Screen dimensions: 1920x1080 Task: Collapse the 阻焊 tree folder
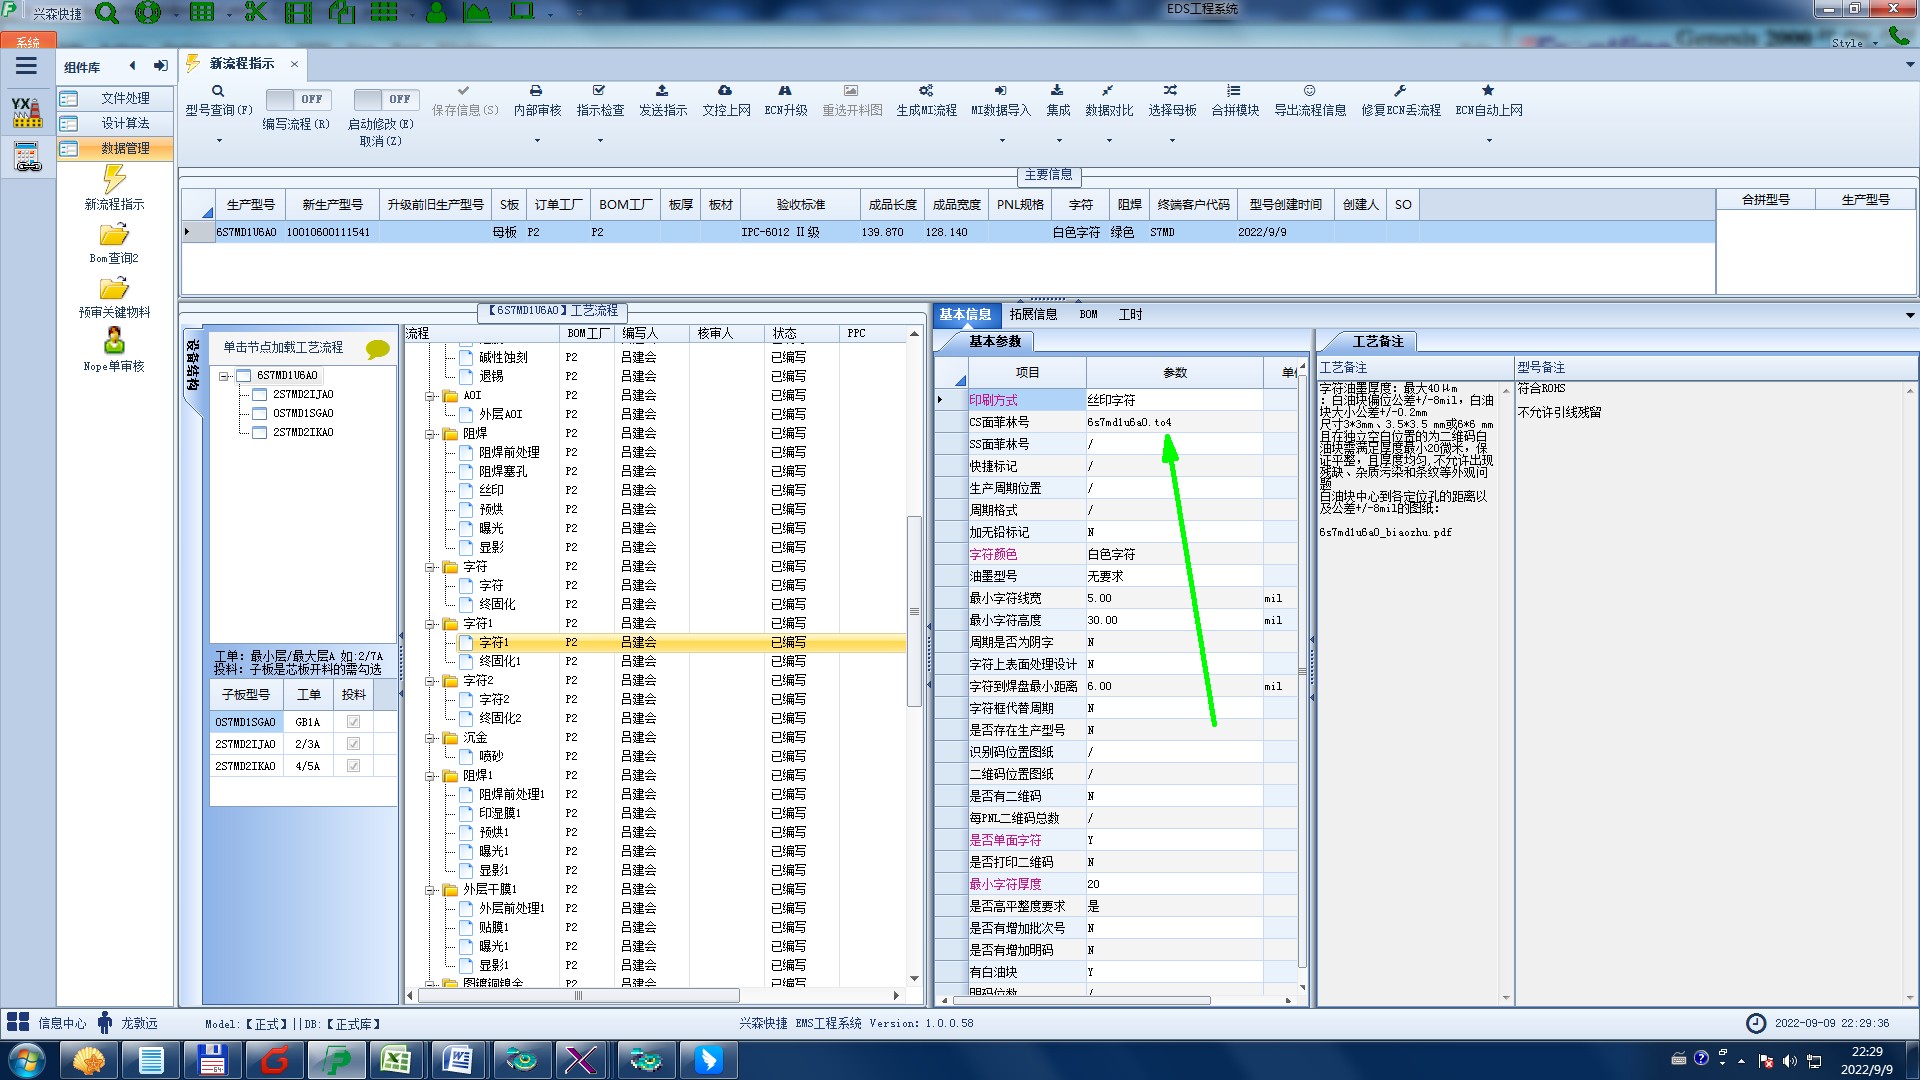[431, 434]
